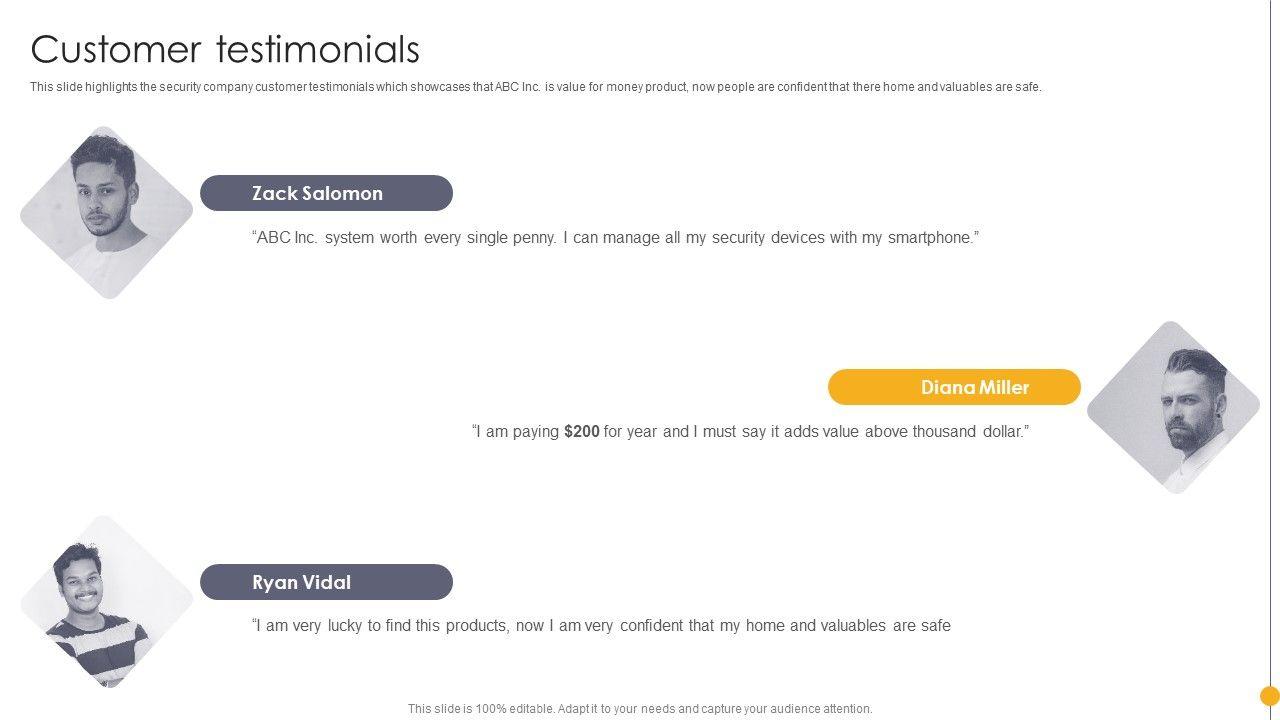Click the bold $200 amount
1280x720 pixels.
582,432
